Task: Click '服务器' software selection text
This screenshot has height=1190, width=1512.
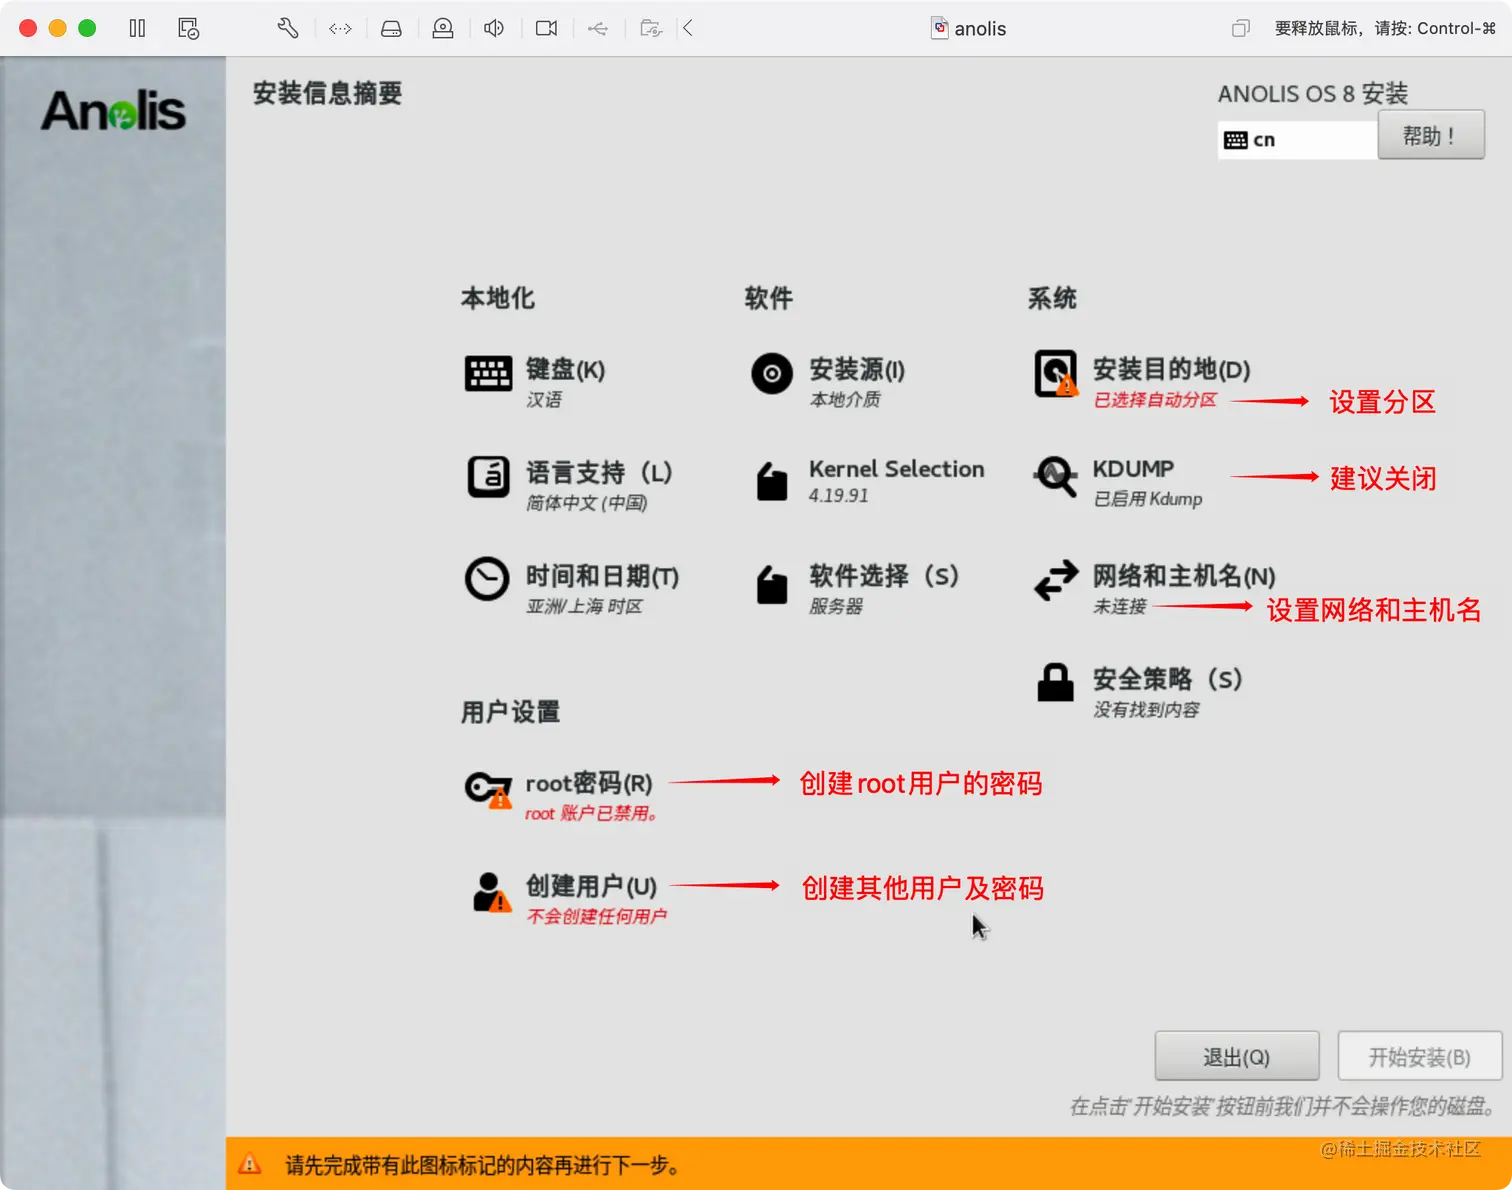Action: (x=836, y=606)
